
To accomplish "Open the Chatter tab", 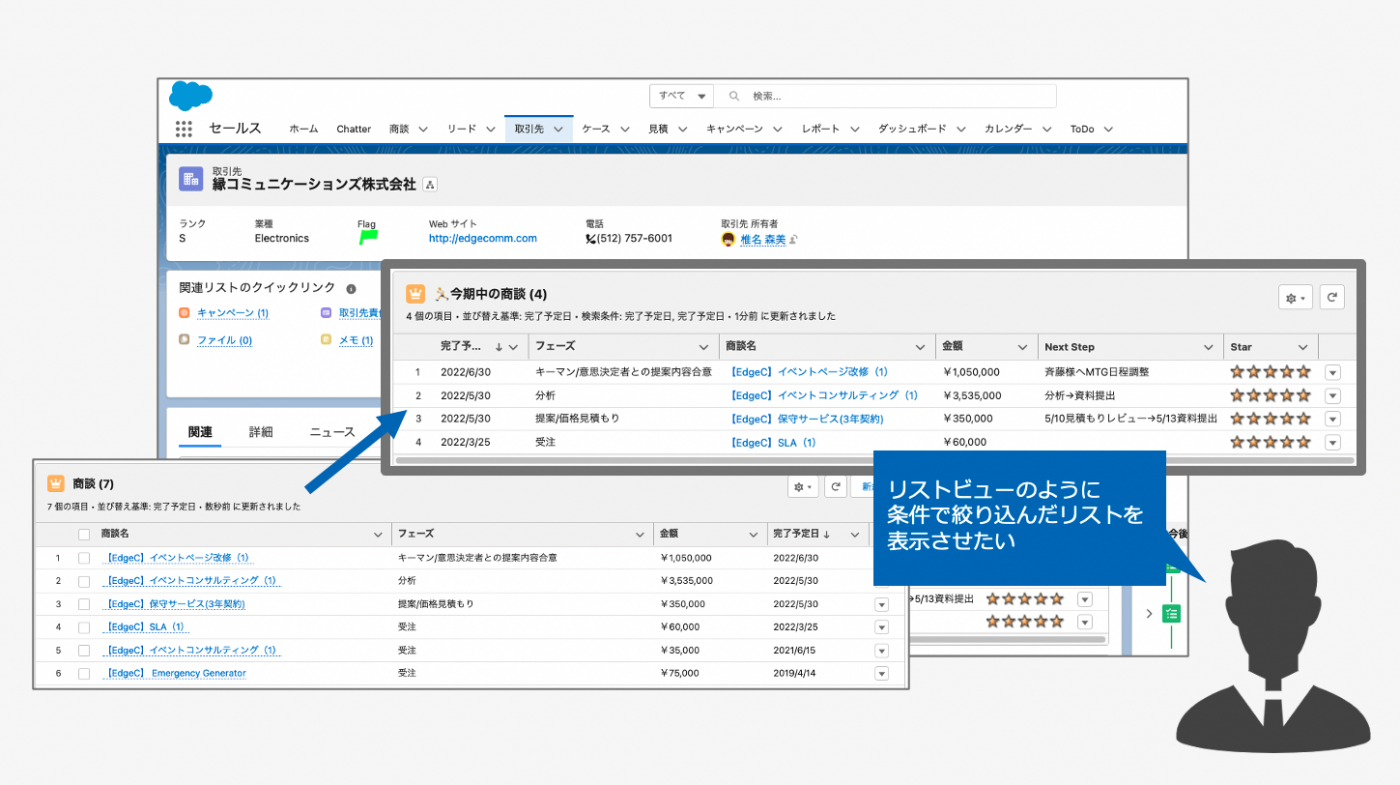I will click(x=354, y=129).
